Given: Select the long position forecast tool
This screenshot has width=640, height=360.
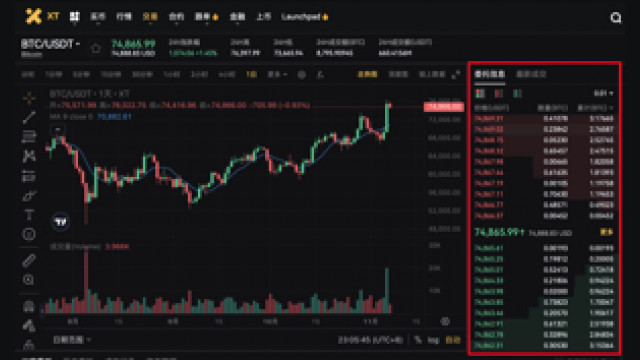Looking at the screenshot, I should pos(29,176).
